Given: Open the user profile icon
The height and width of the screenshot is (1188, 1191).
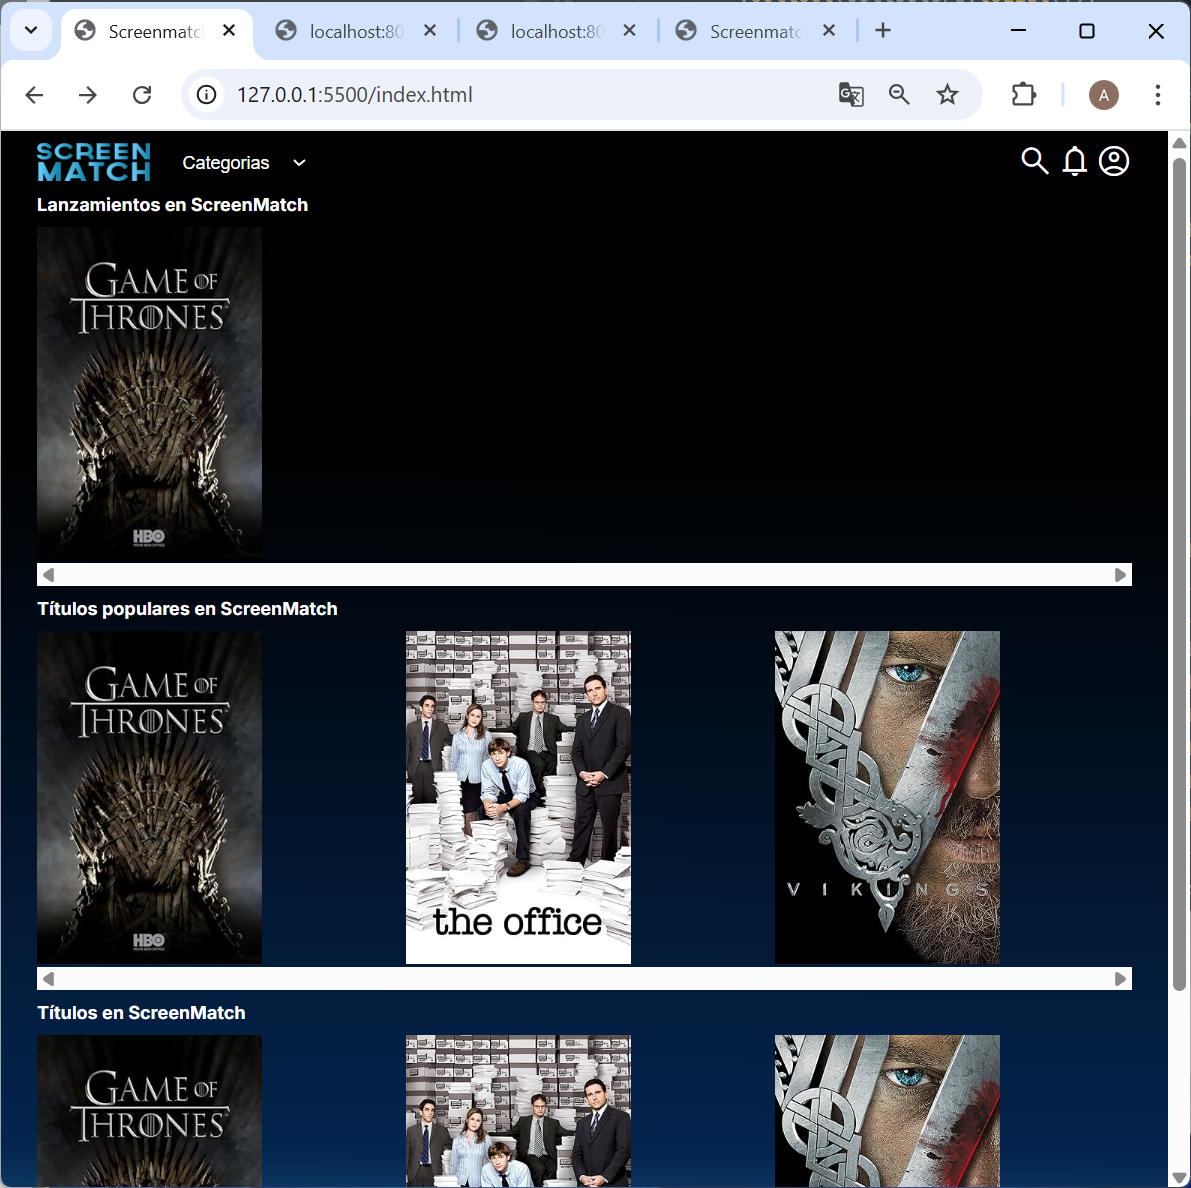Looking at the screenshot, I should 1114,161.
